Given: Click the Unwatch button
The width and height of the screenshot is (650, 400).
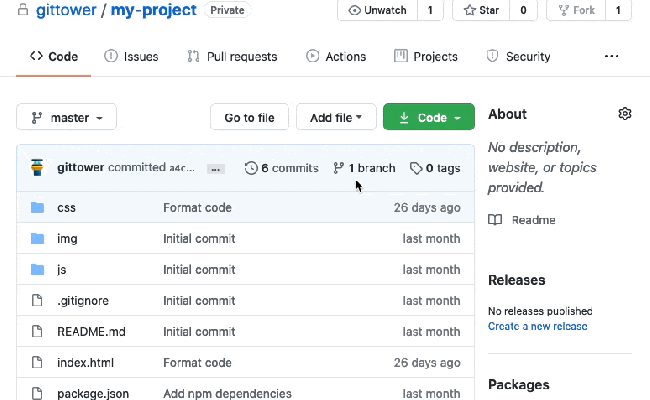Looking at the screenshot, I should pos(377,10).
